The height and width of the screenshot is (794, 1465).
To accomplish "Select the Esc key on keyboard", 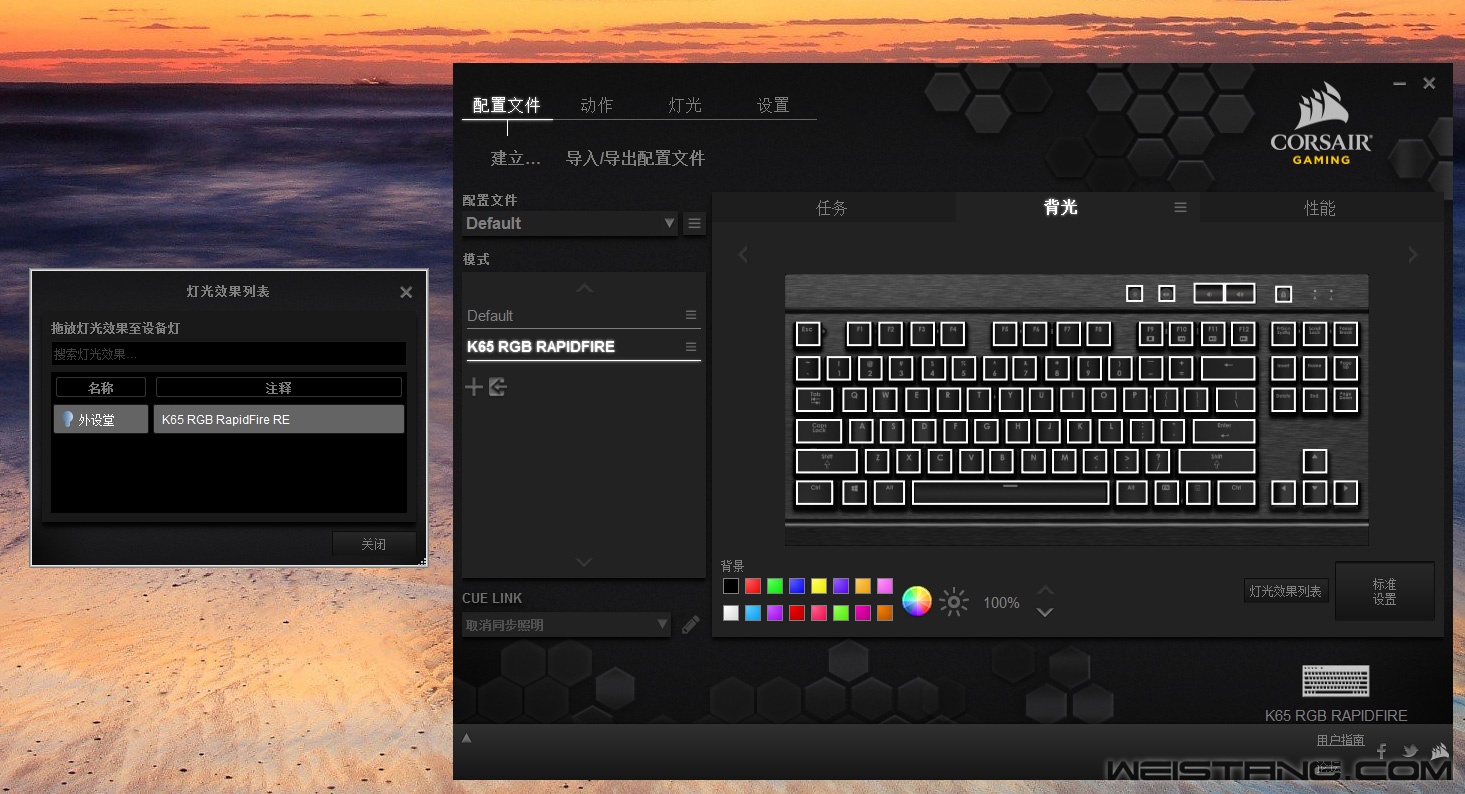I will [808, 333].
